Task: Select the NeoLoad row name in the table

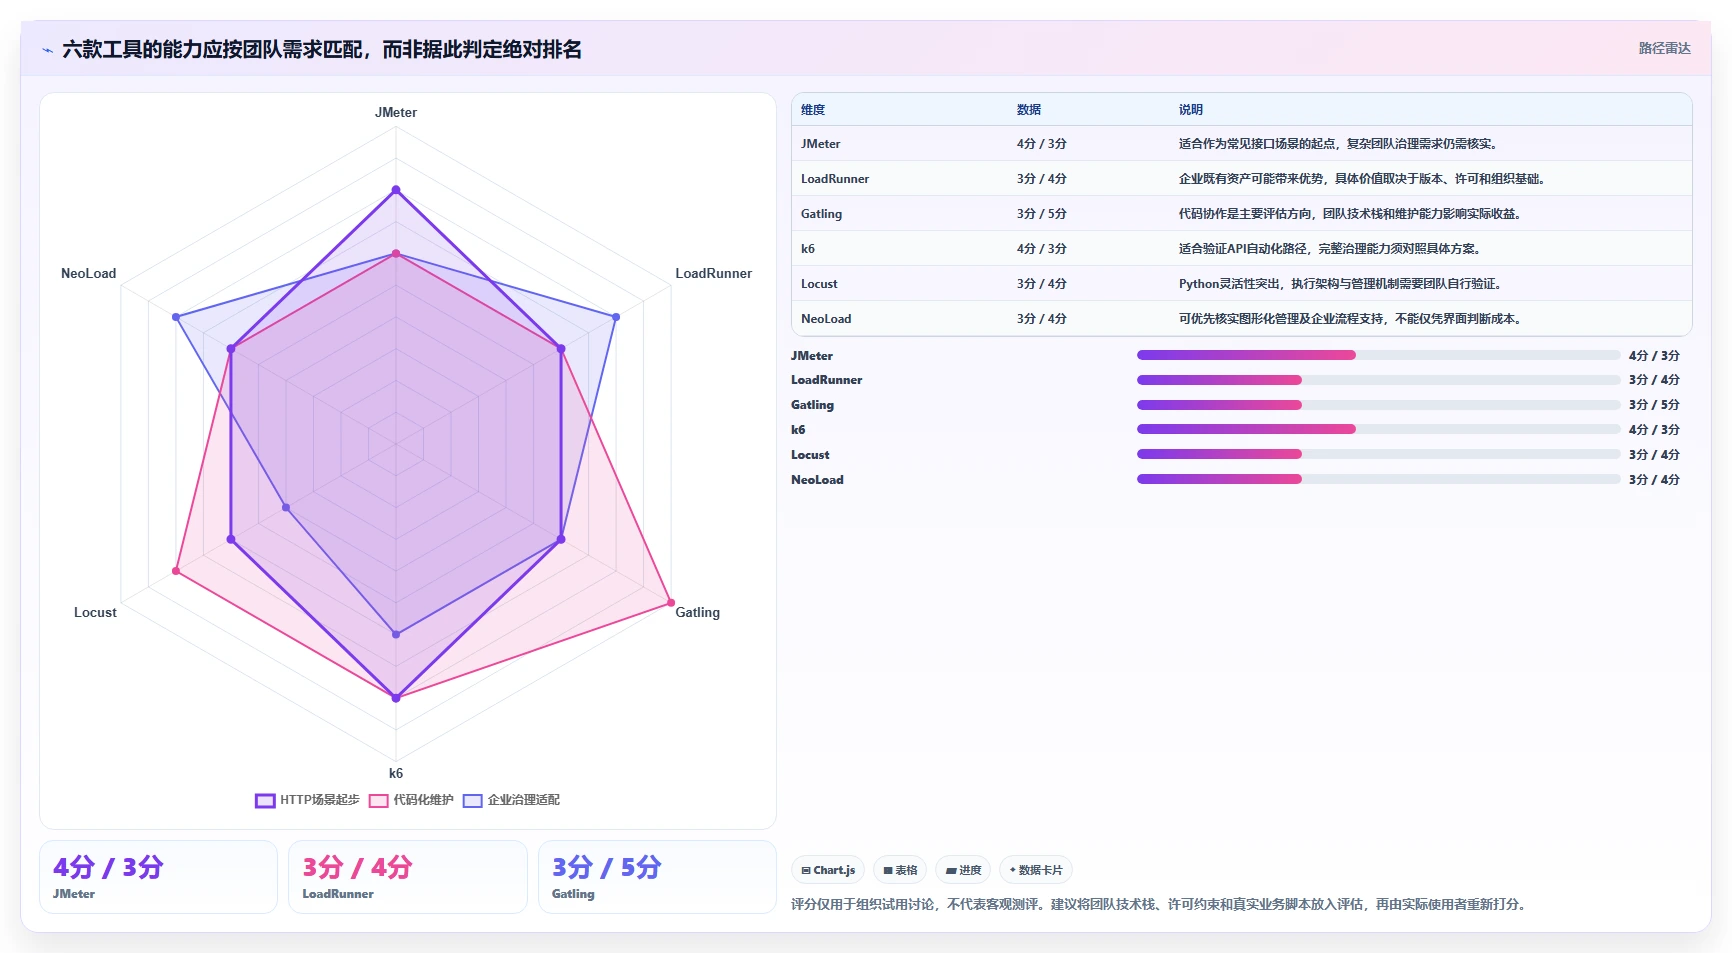Action: tap(826, 319)
